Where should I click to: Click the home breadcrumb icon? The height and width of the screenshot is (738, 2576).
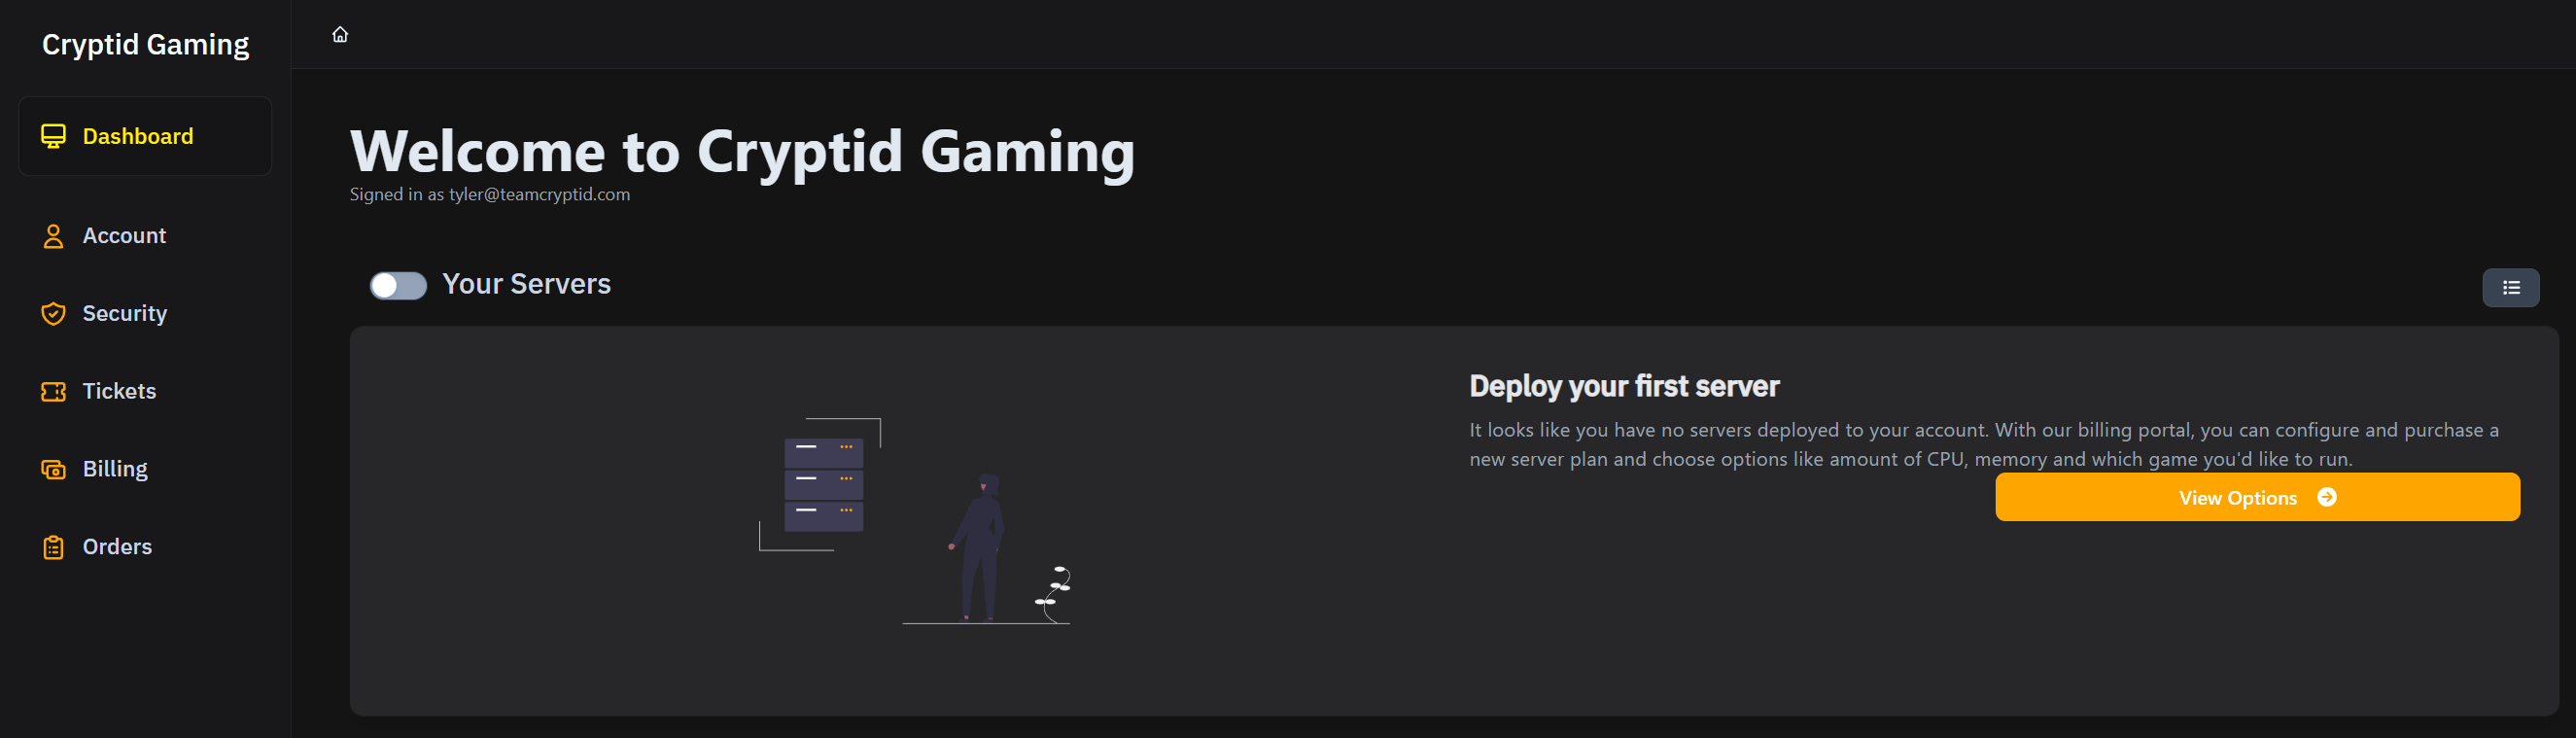pos(340,35)
